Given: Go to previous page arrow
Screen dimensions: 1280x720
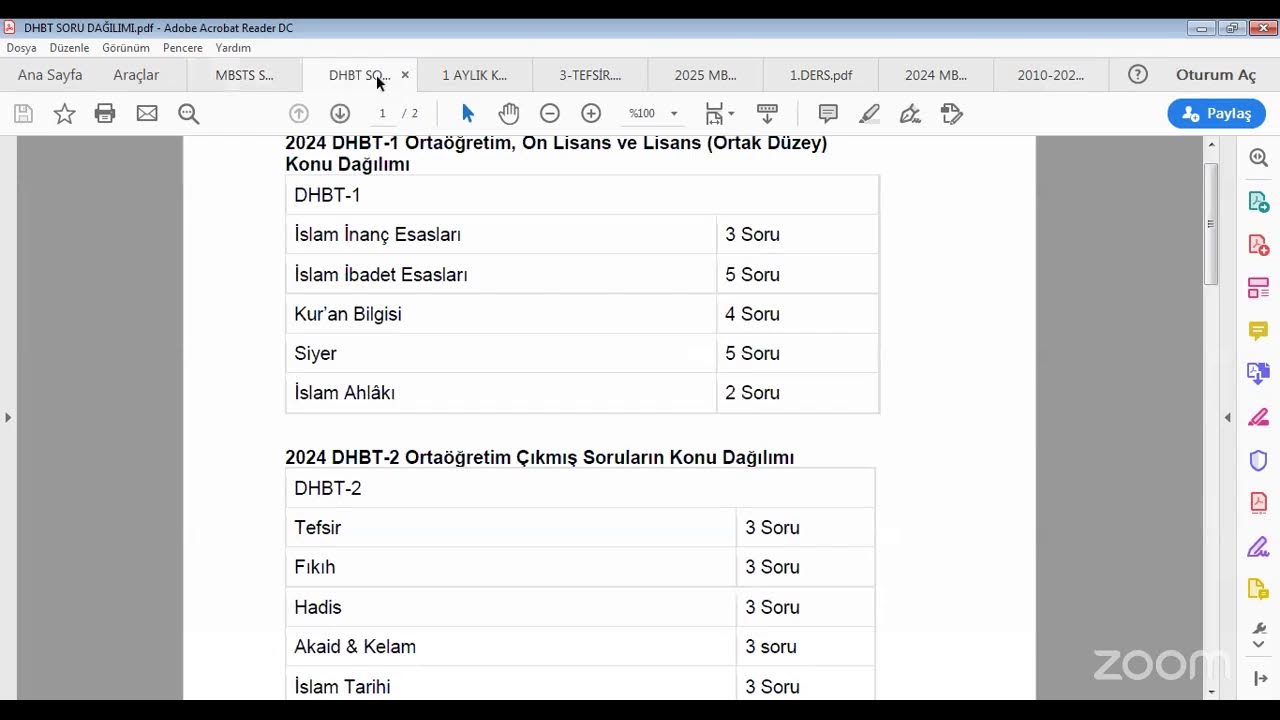Looking at the screenshot, I should 299,114.
